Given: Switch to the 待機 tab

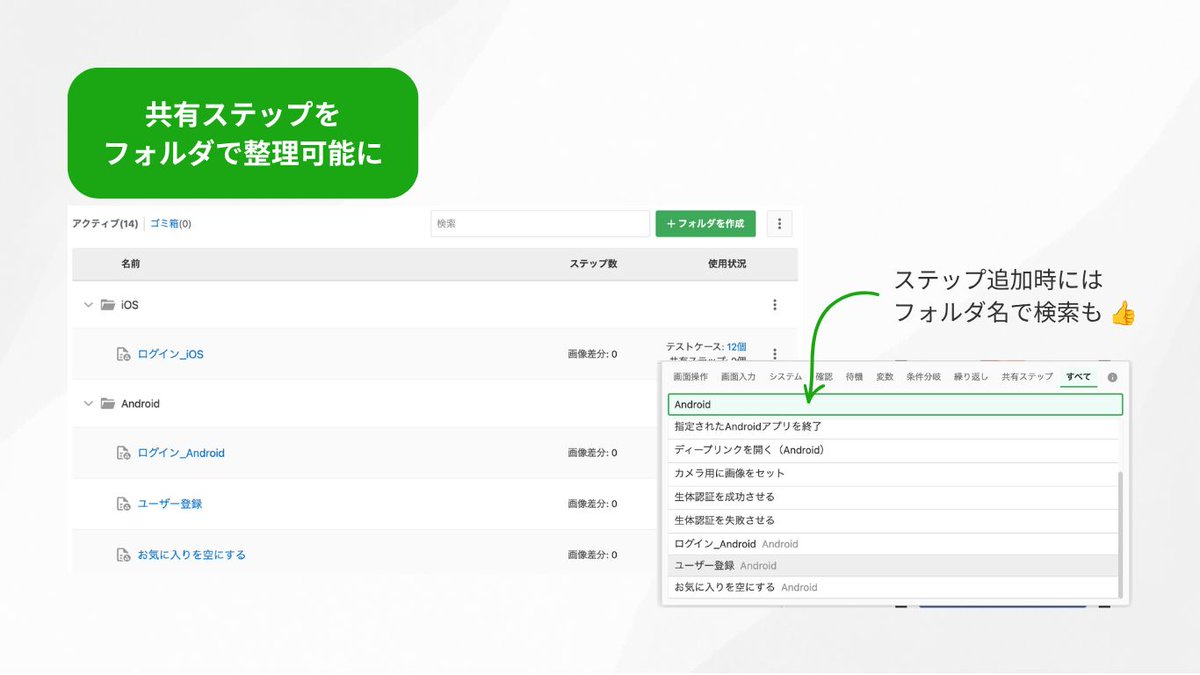Looking at the screenshot, I should click(854, 377).
